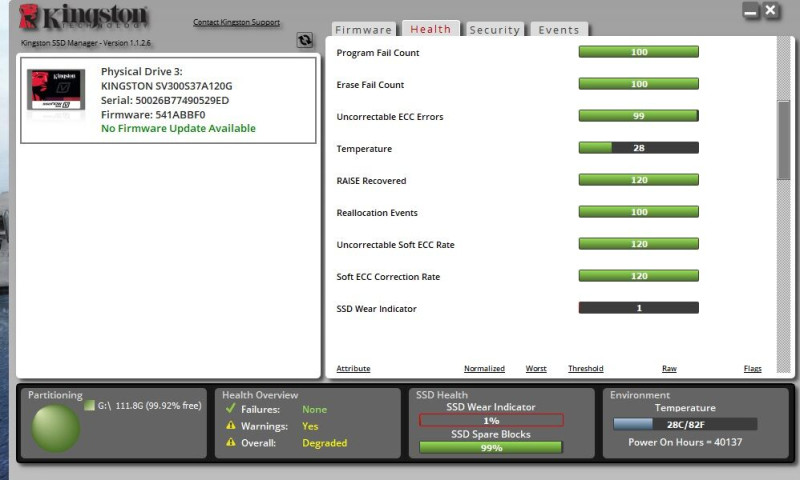Click the Reallocation Events label
800x480 pixels.
[377, 213]
